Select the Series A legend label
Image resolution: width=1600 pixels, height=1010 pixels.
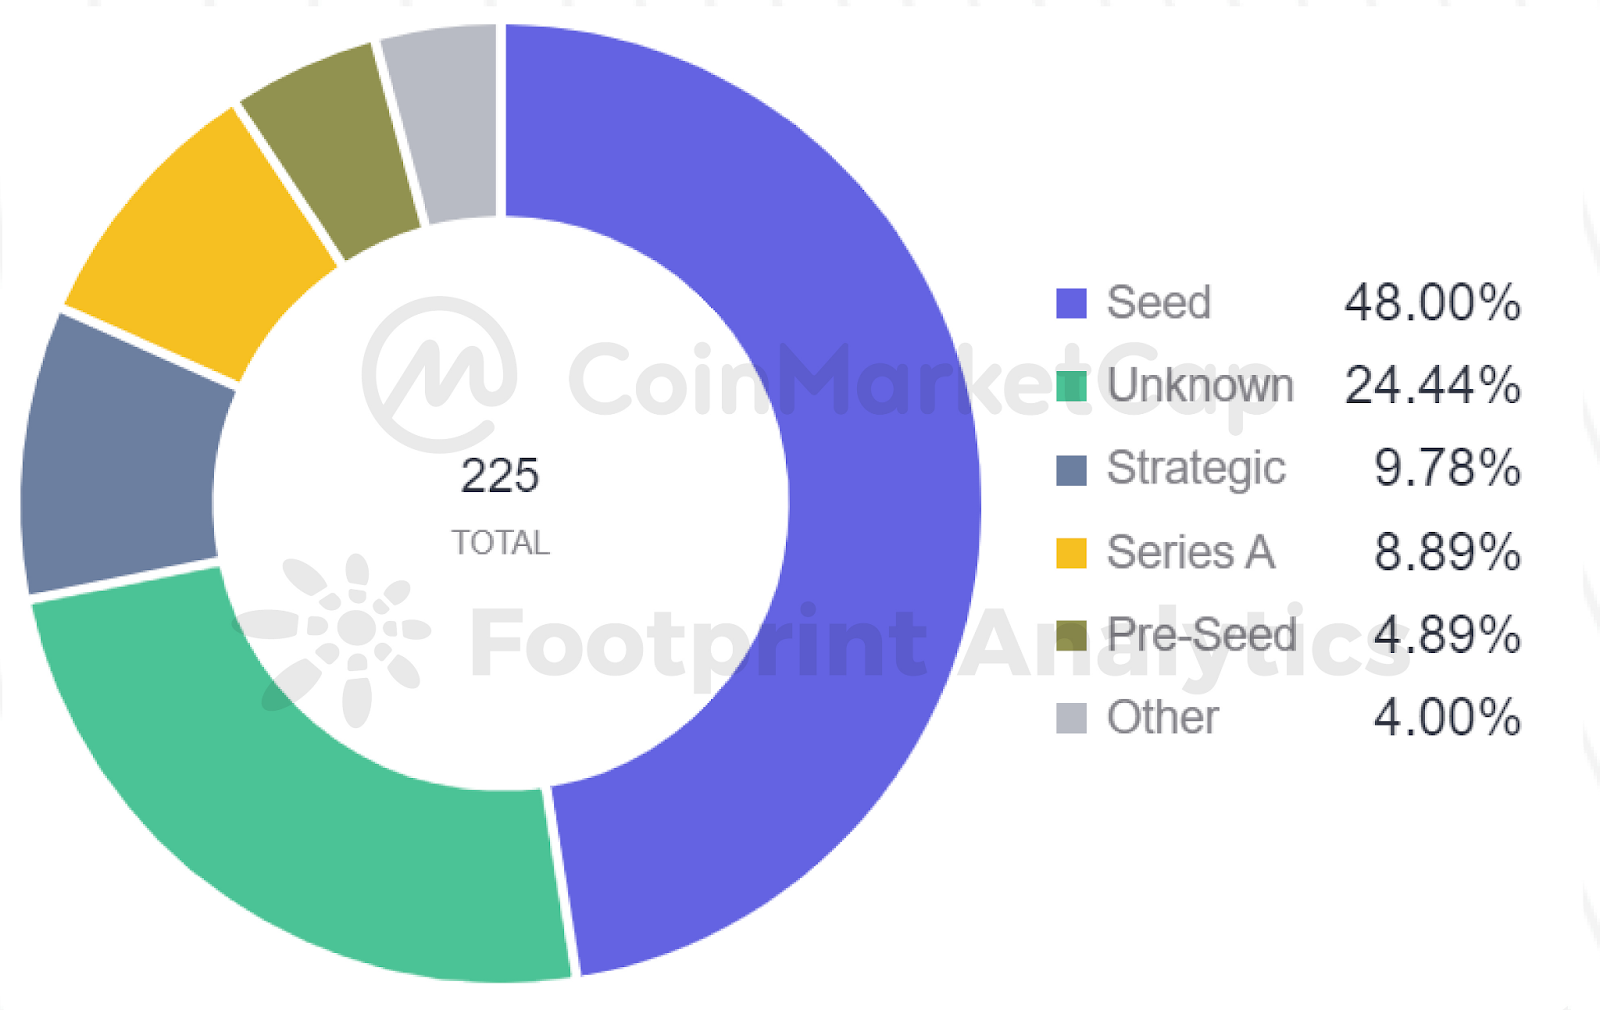1190,552
